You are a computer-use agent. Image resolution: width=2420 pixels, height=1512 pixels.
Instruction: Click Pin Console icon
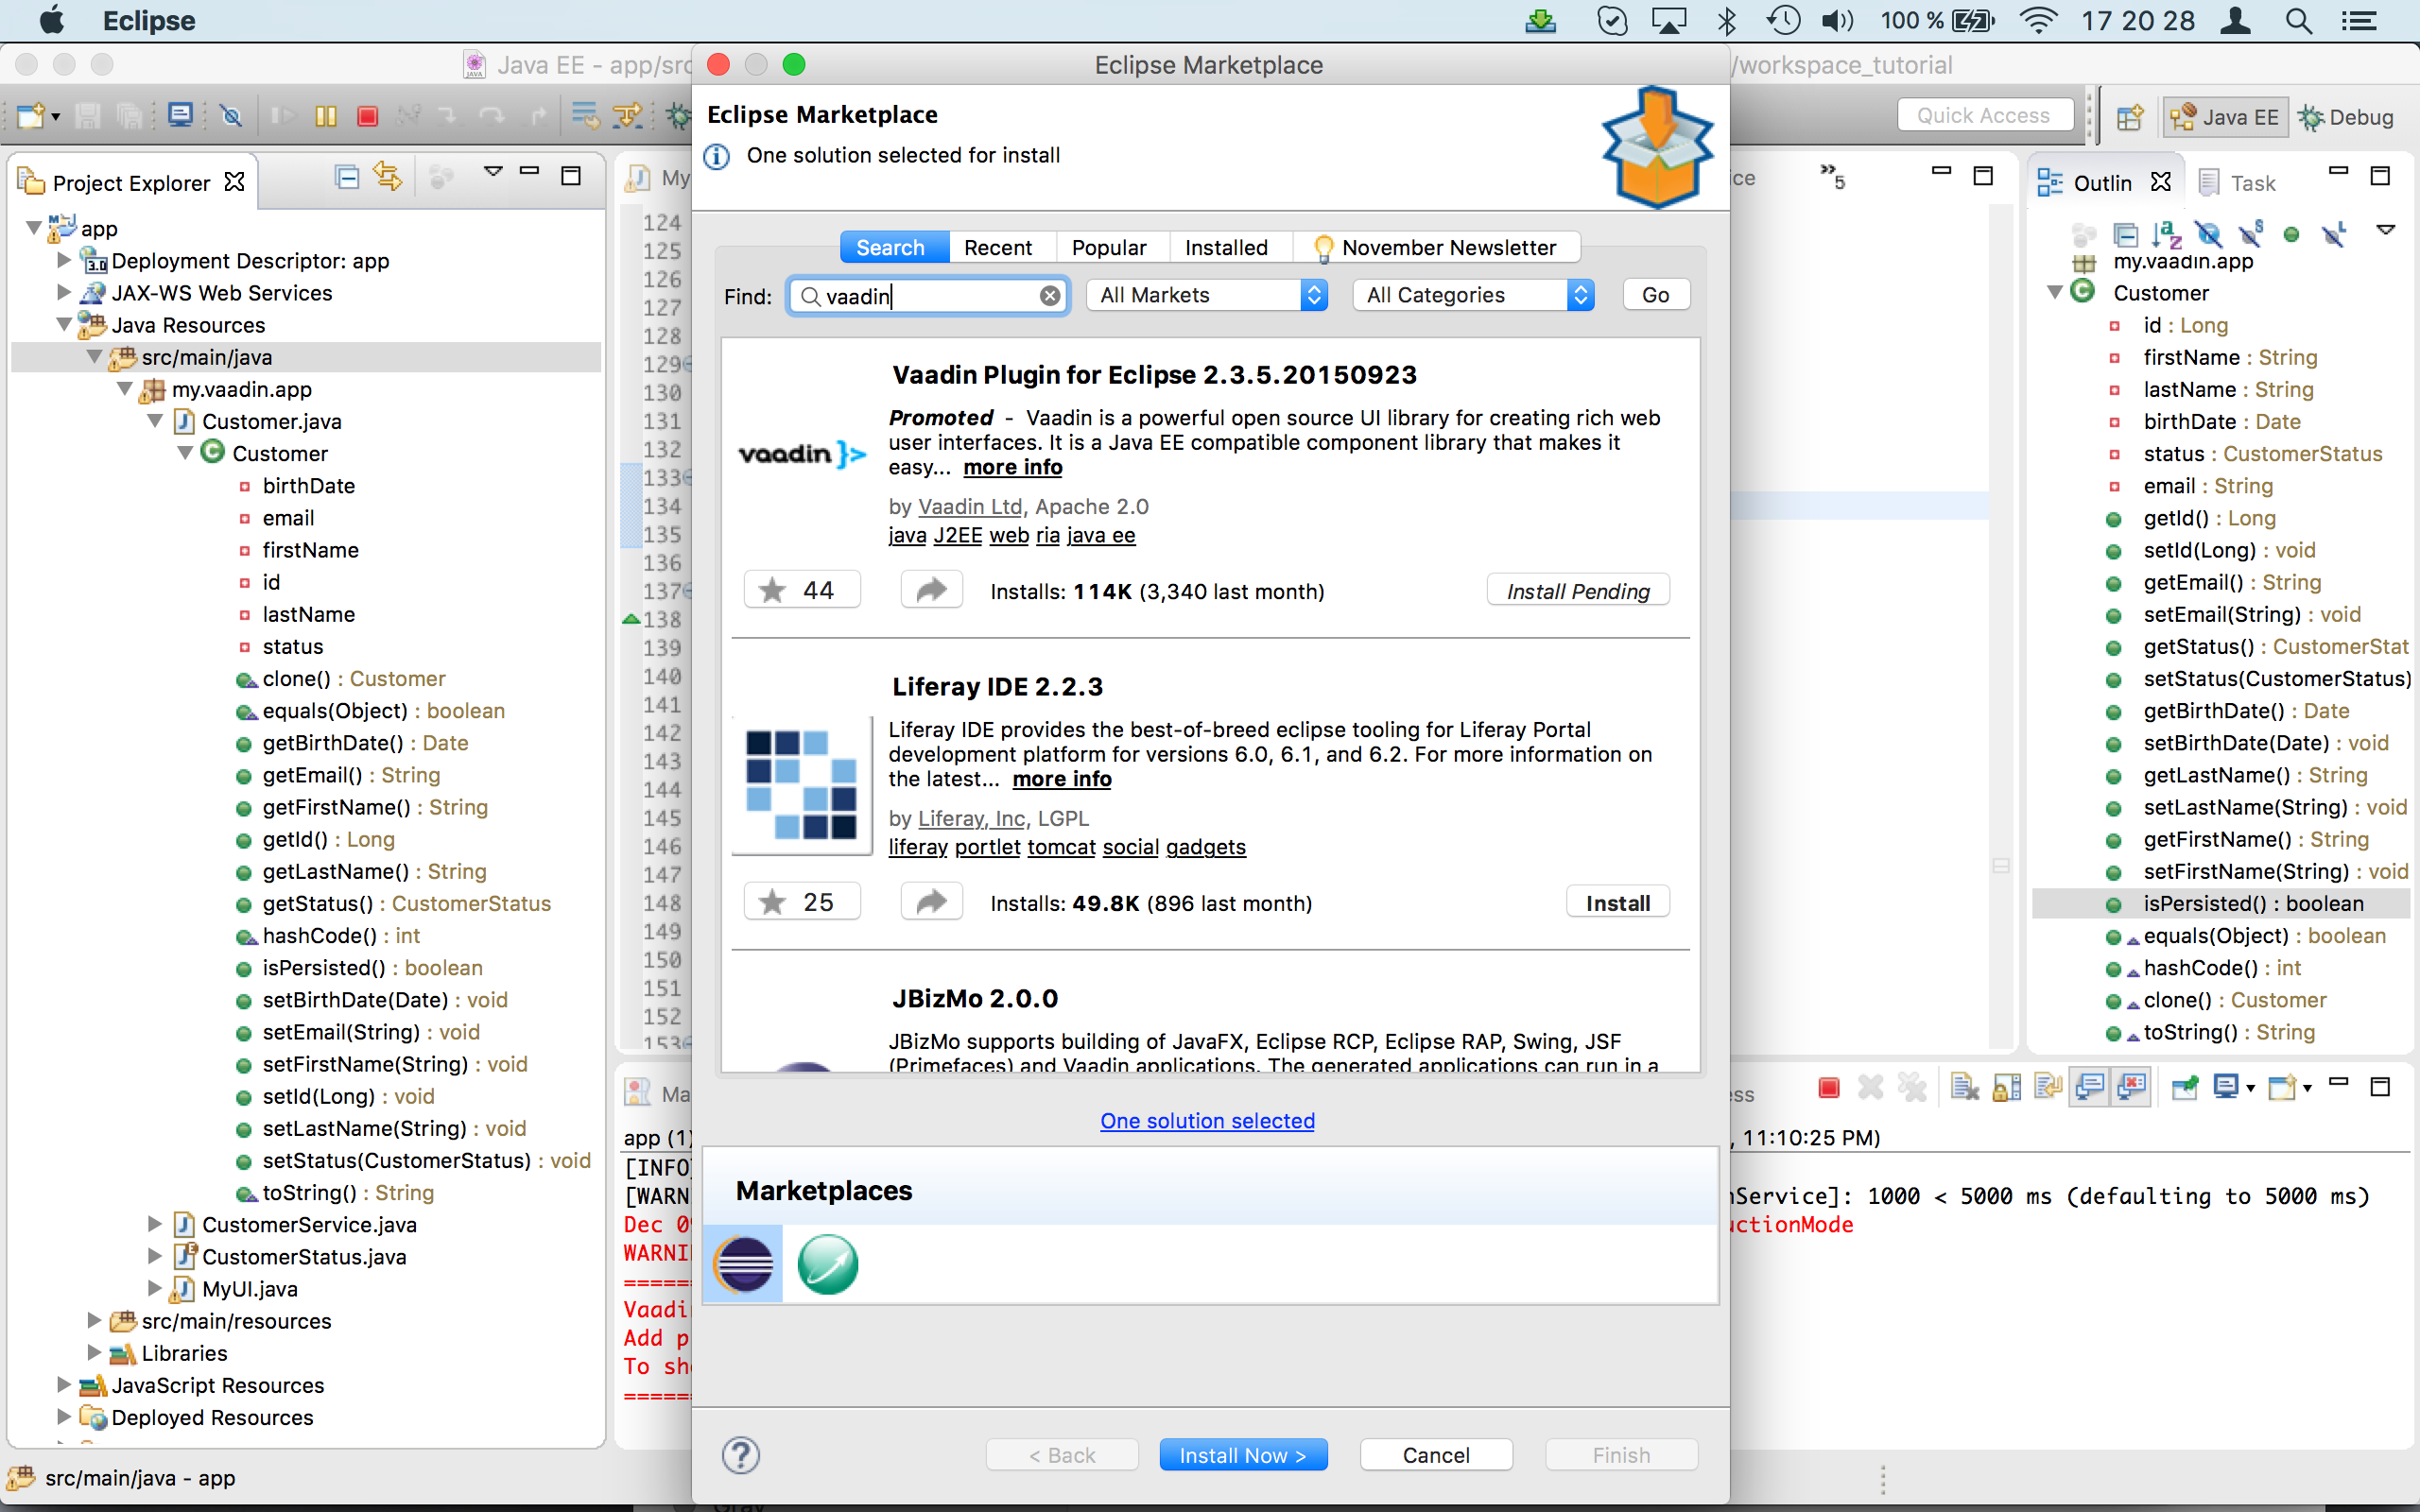(x=2185, y=1087)
